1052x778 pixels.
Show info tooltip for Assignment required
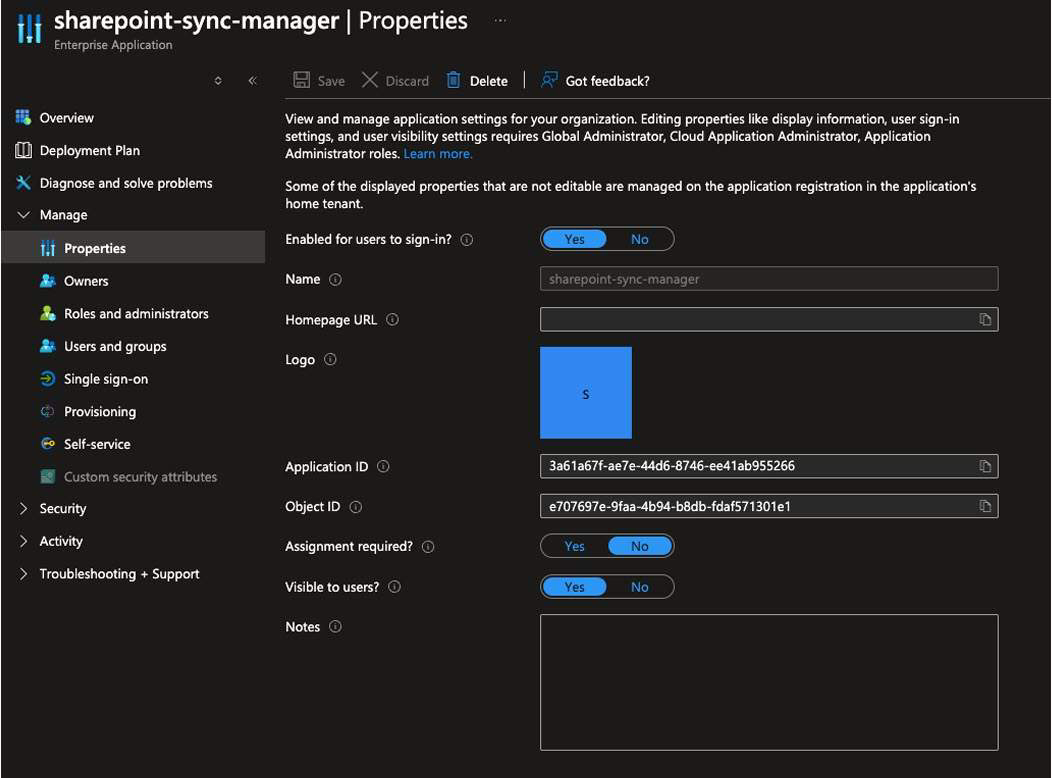(x=428, y=547)
